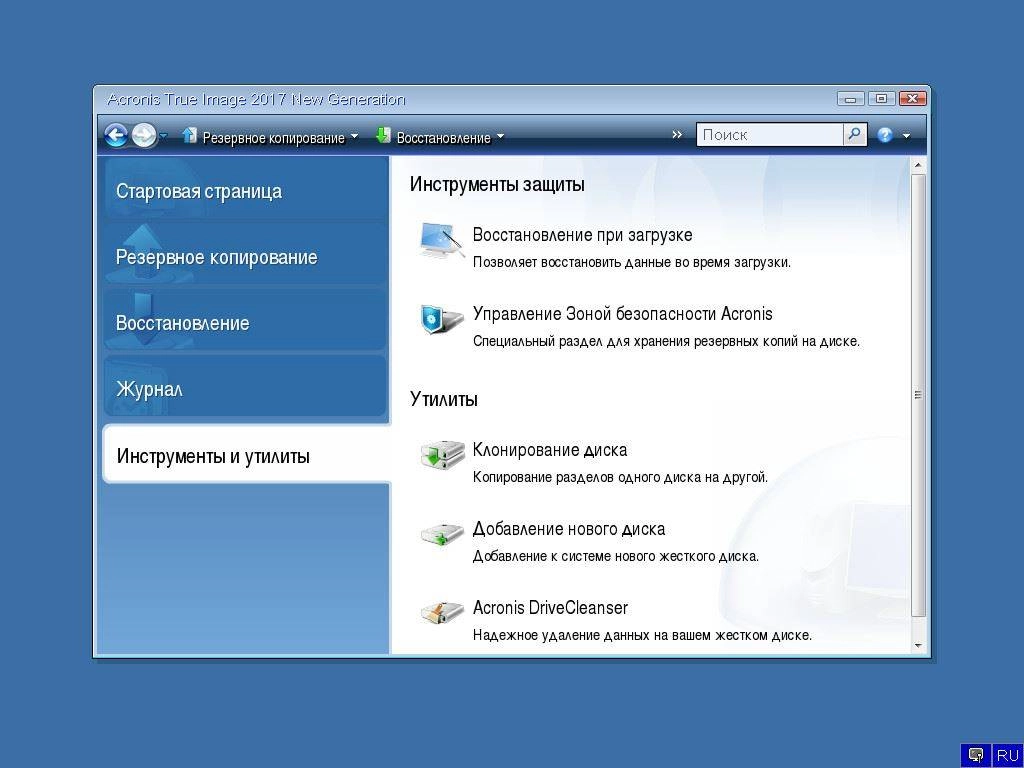Screen dimensions: 1024x768
Task: Expand the Резервное копирование toolbar dropdown arrow
Action: pos(354,136)
